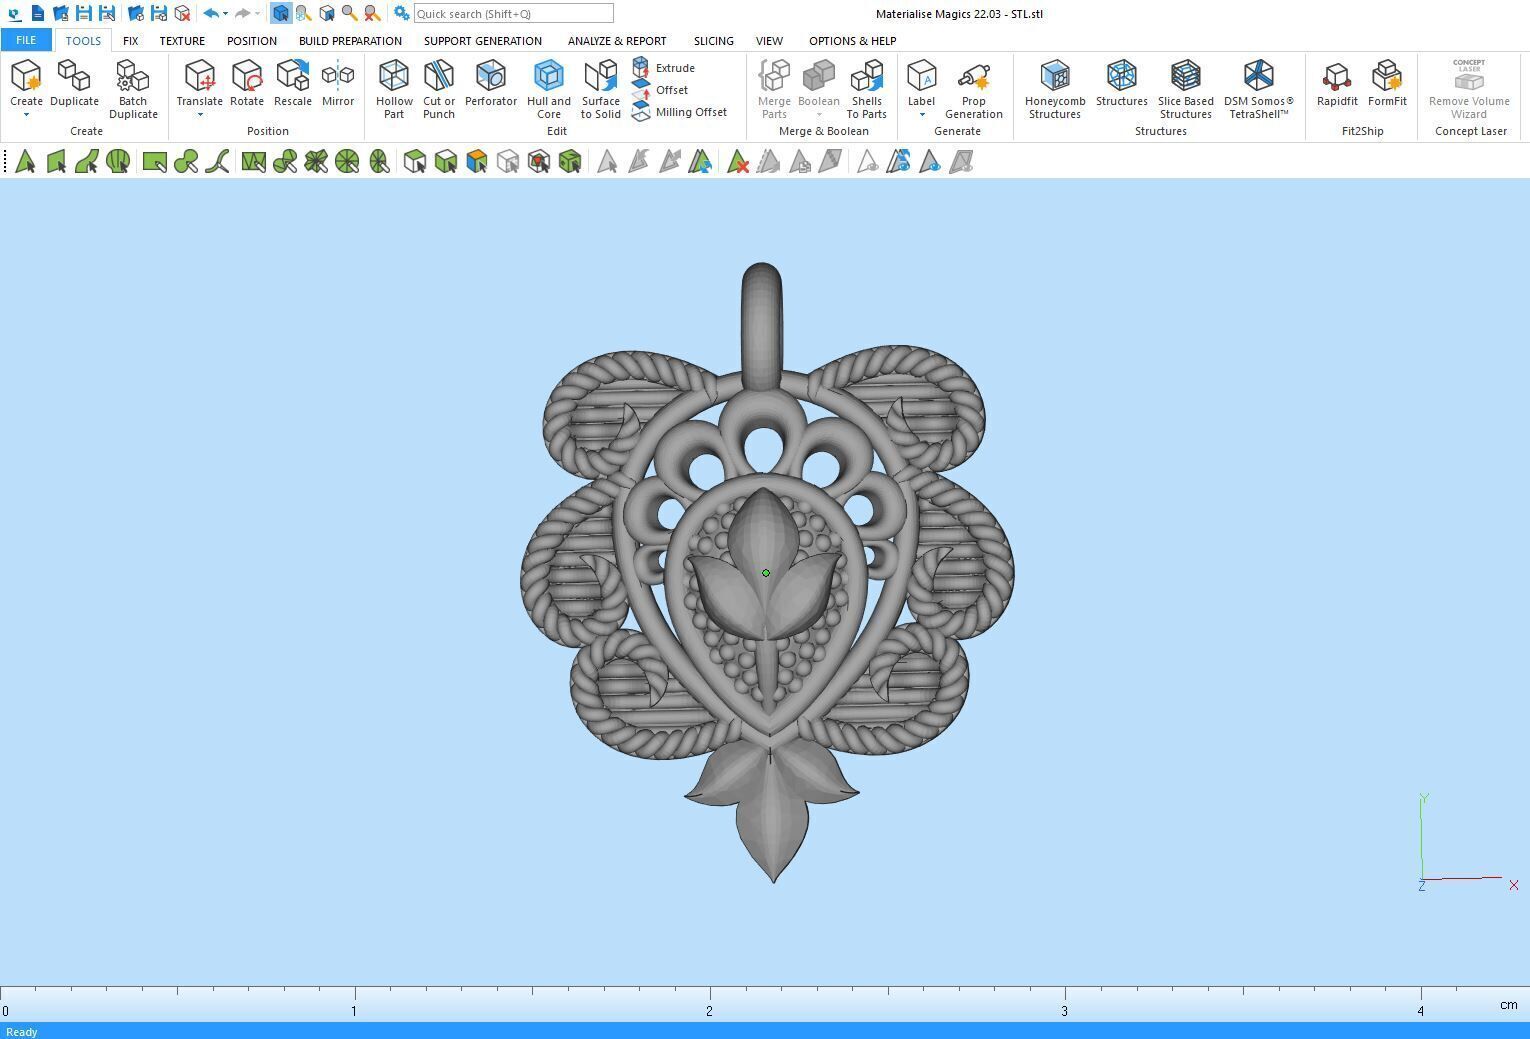The width and height of the screenshot is (1530, 1039).
Task: Click the Merge Parts tool
Action: 774,89
